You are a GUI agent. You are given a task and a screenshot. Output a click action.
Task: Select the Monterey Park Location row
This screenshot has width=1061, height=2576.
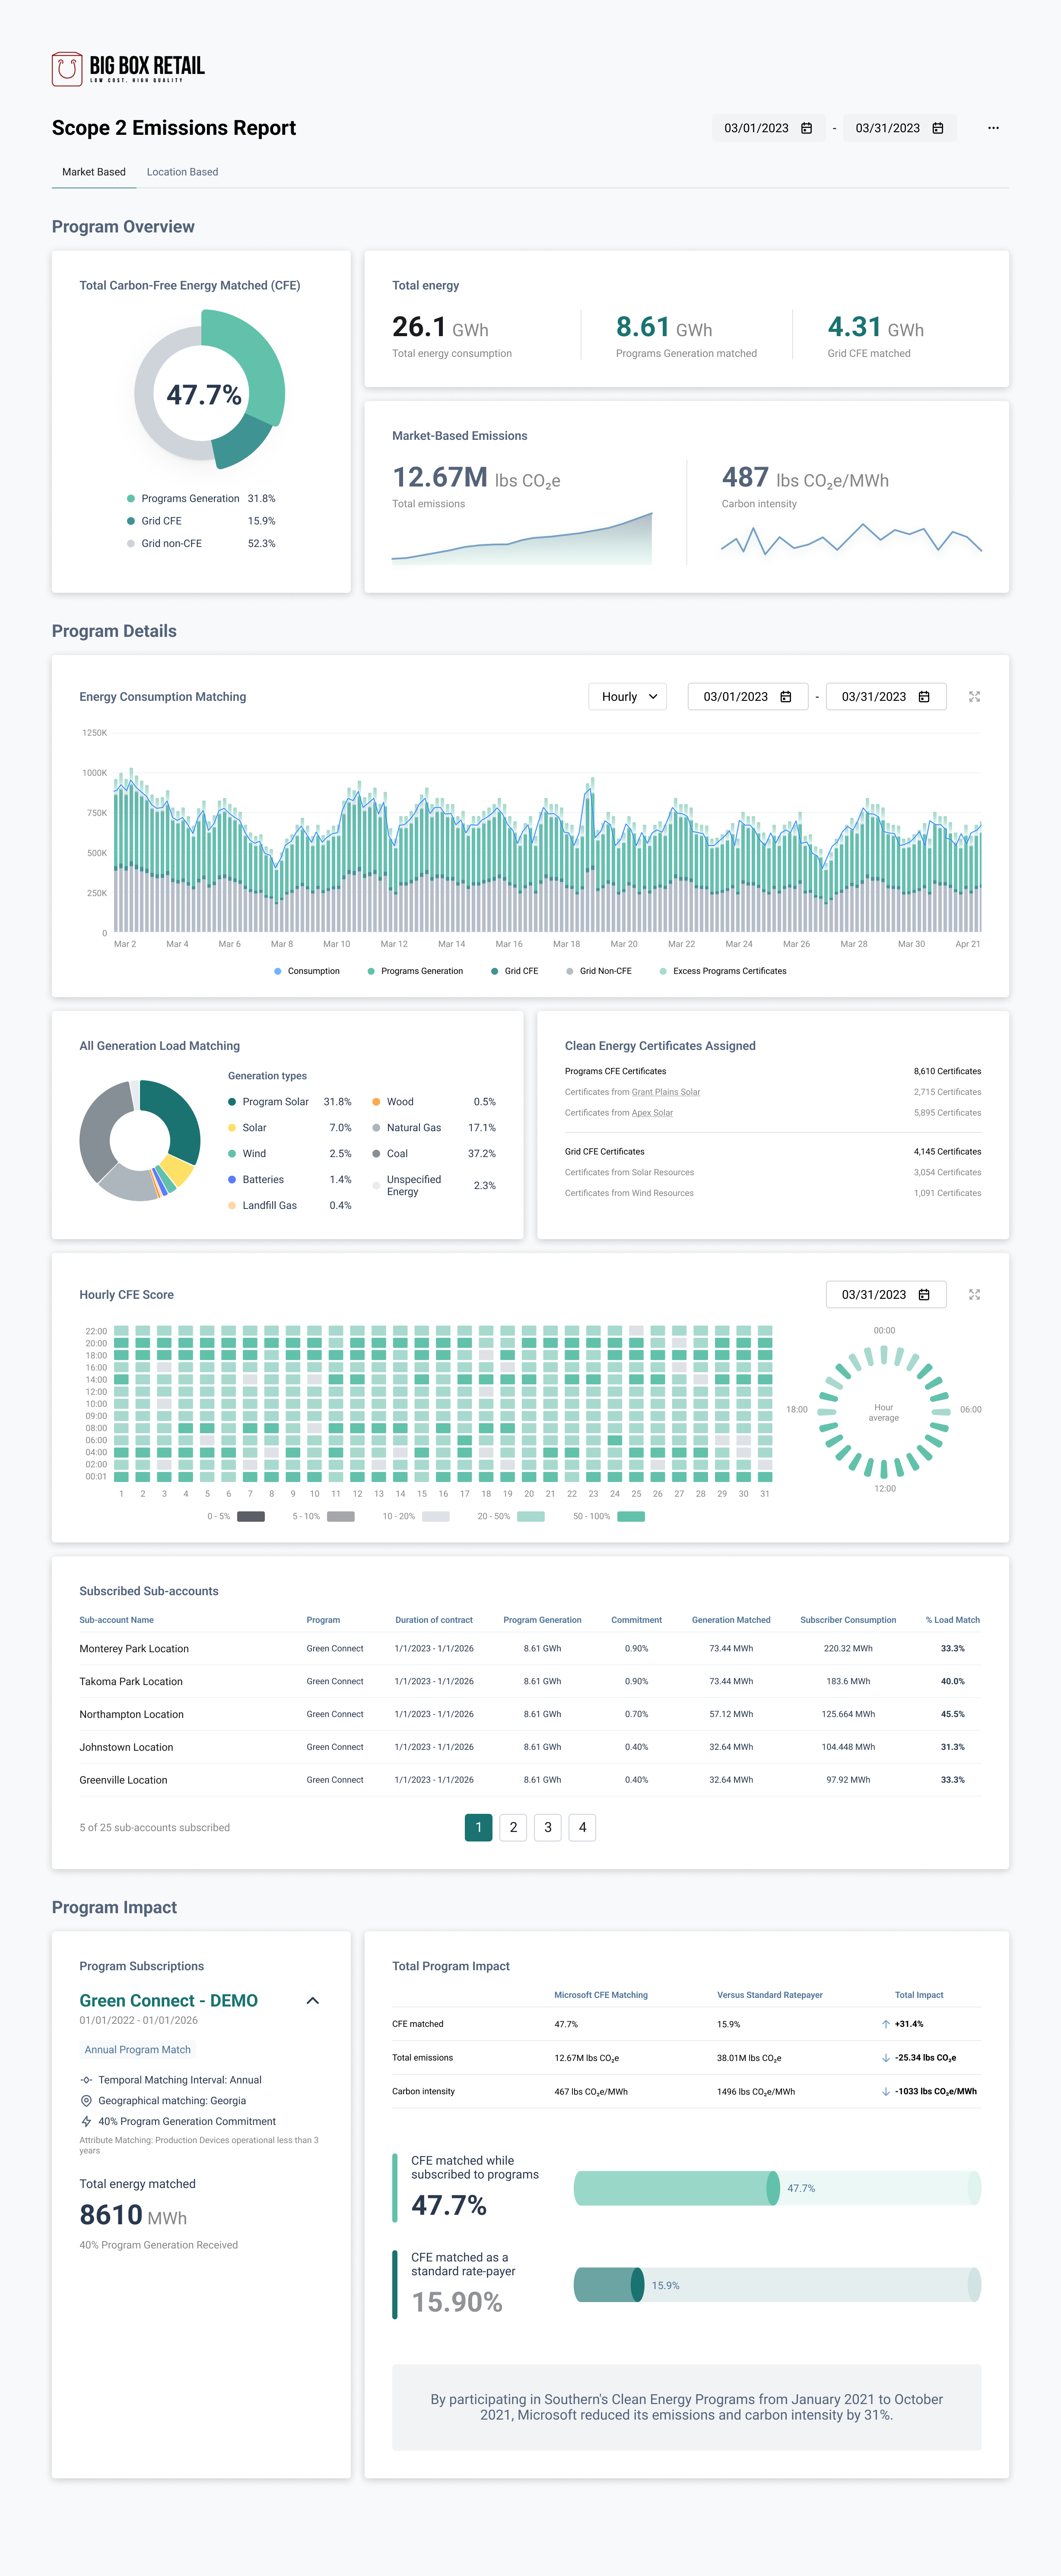[530, 1649]
